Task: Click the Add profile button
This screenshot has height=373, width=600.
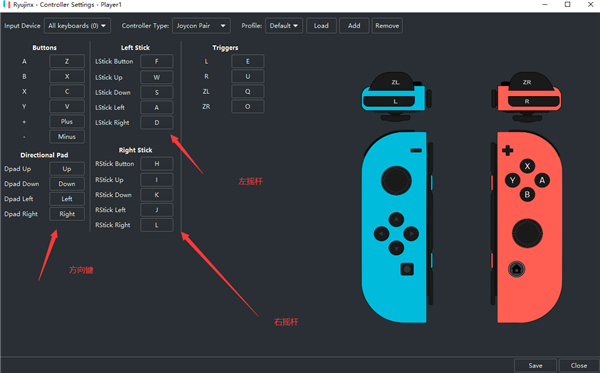Action: pos(354,26)
